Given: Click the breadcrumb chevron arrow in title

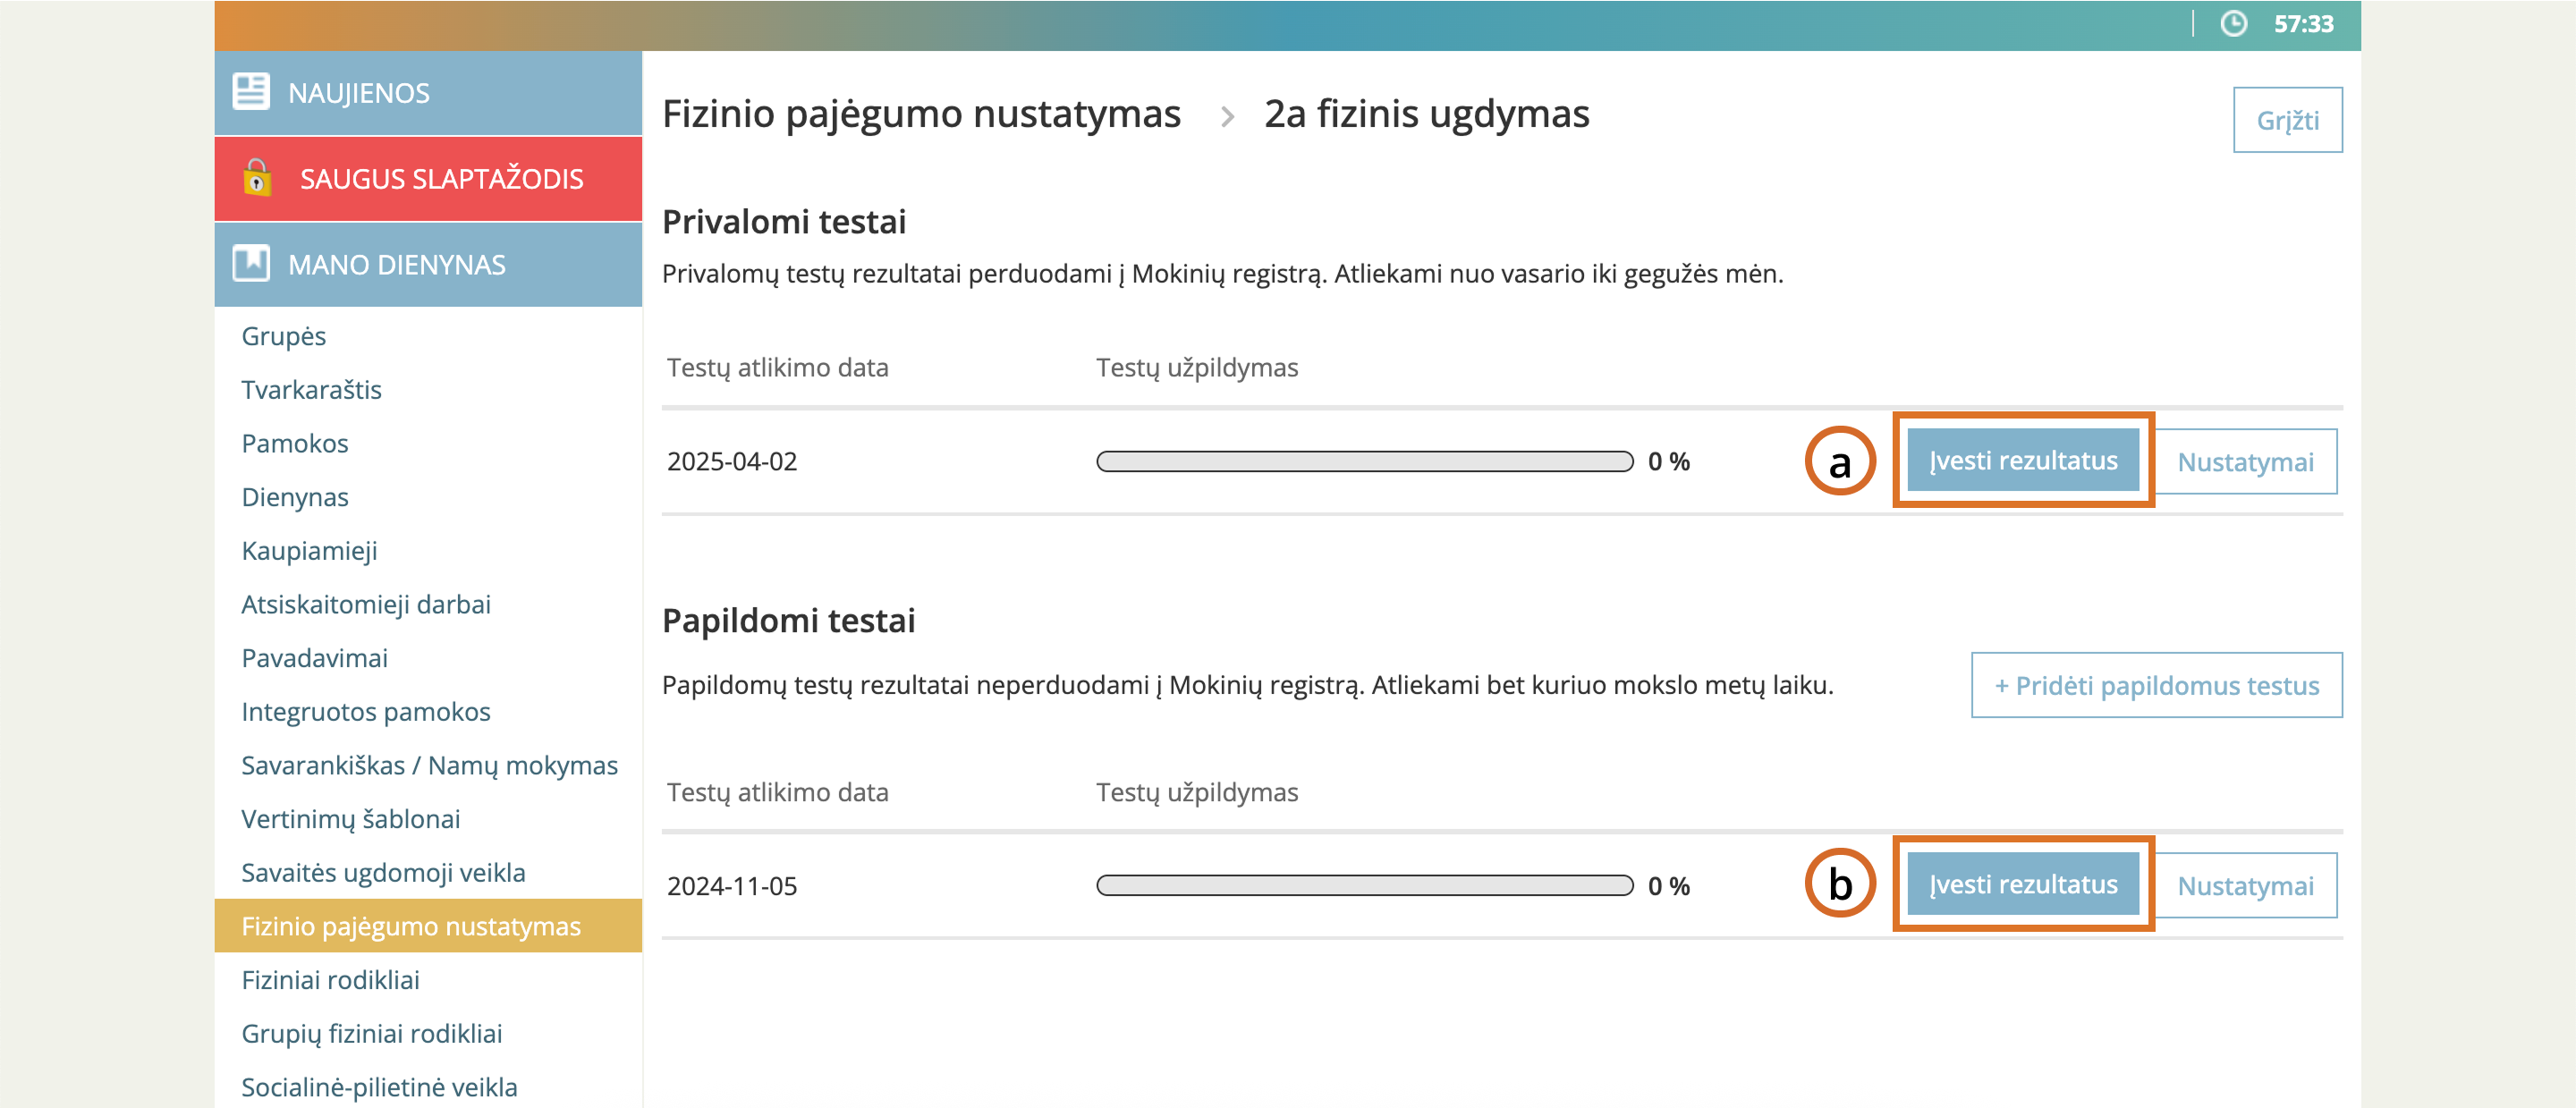Looking at the screenshot, I should pos(1227,117).
